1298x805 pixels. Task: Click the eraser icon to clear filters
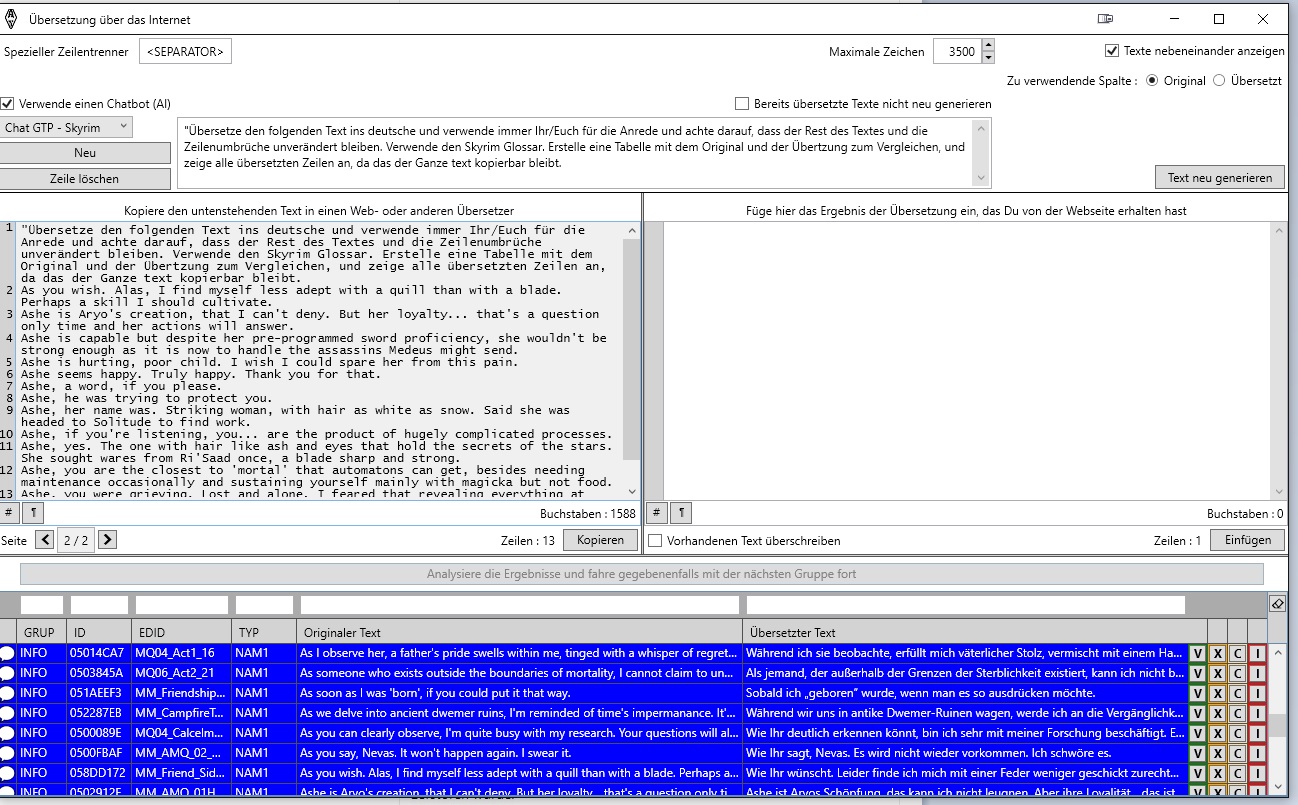[x=1277, y=604]
